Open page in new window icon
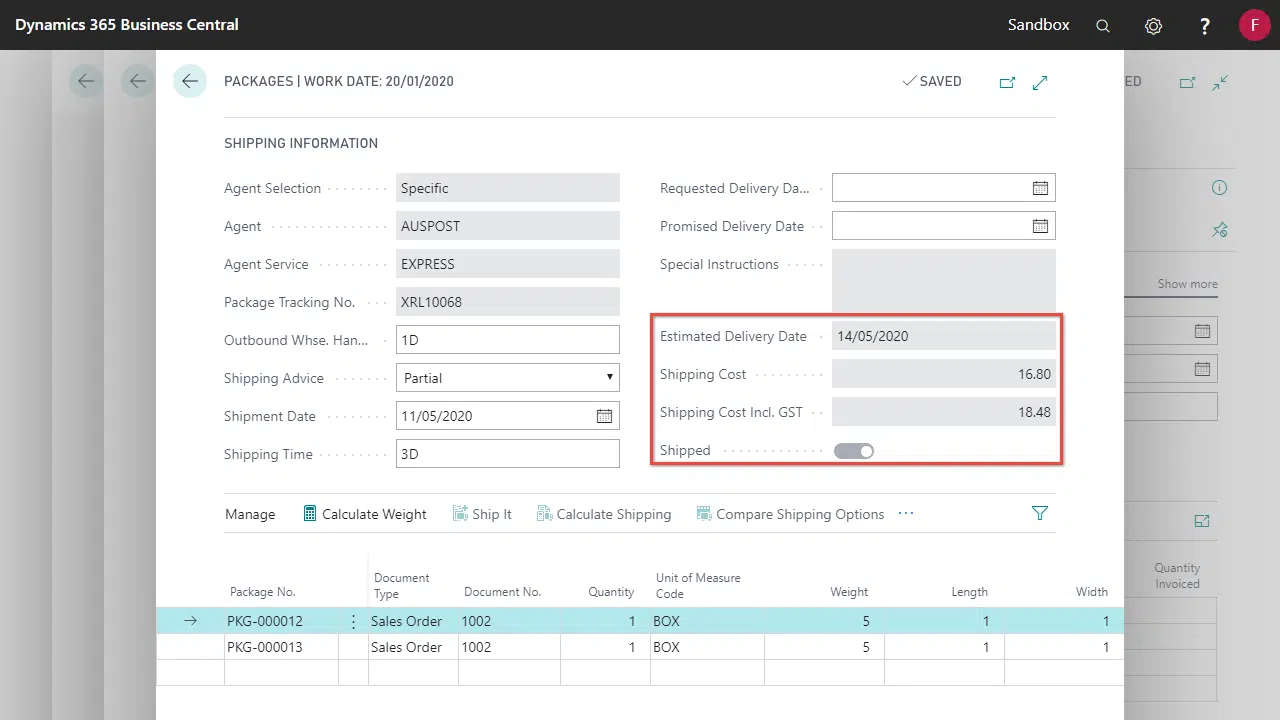 pyautogui.click(x=1007, y=82)
